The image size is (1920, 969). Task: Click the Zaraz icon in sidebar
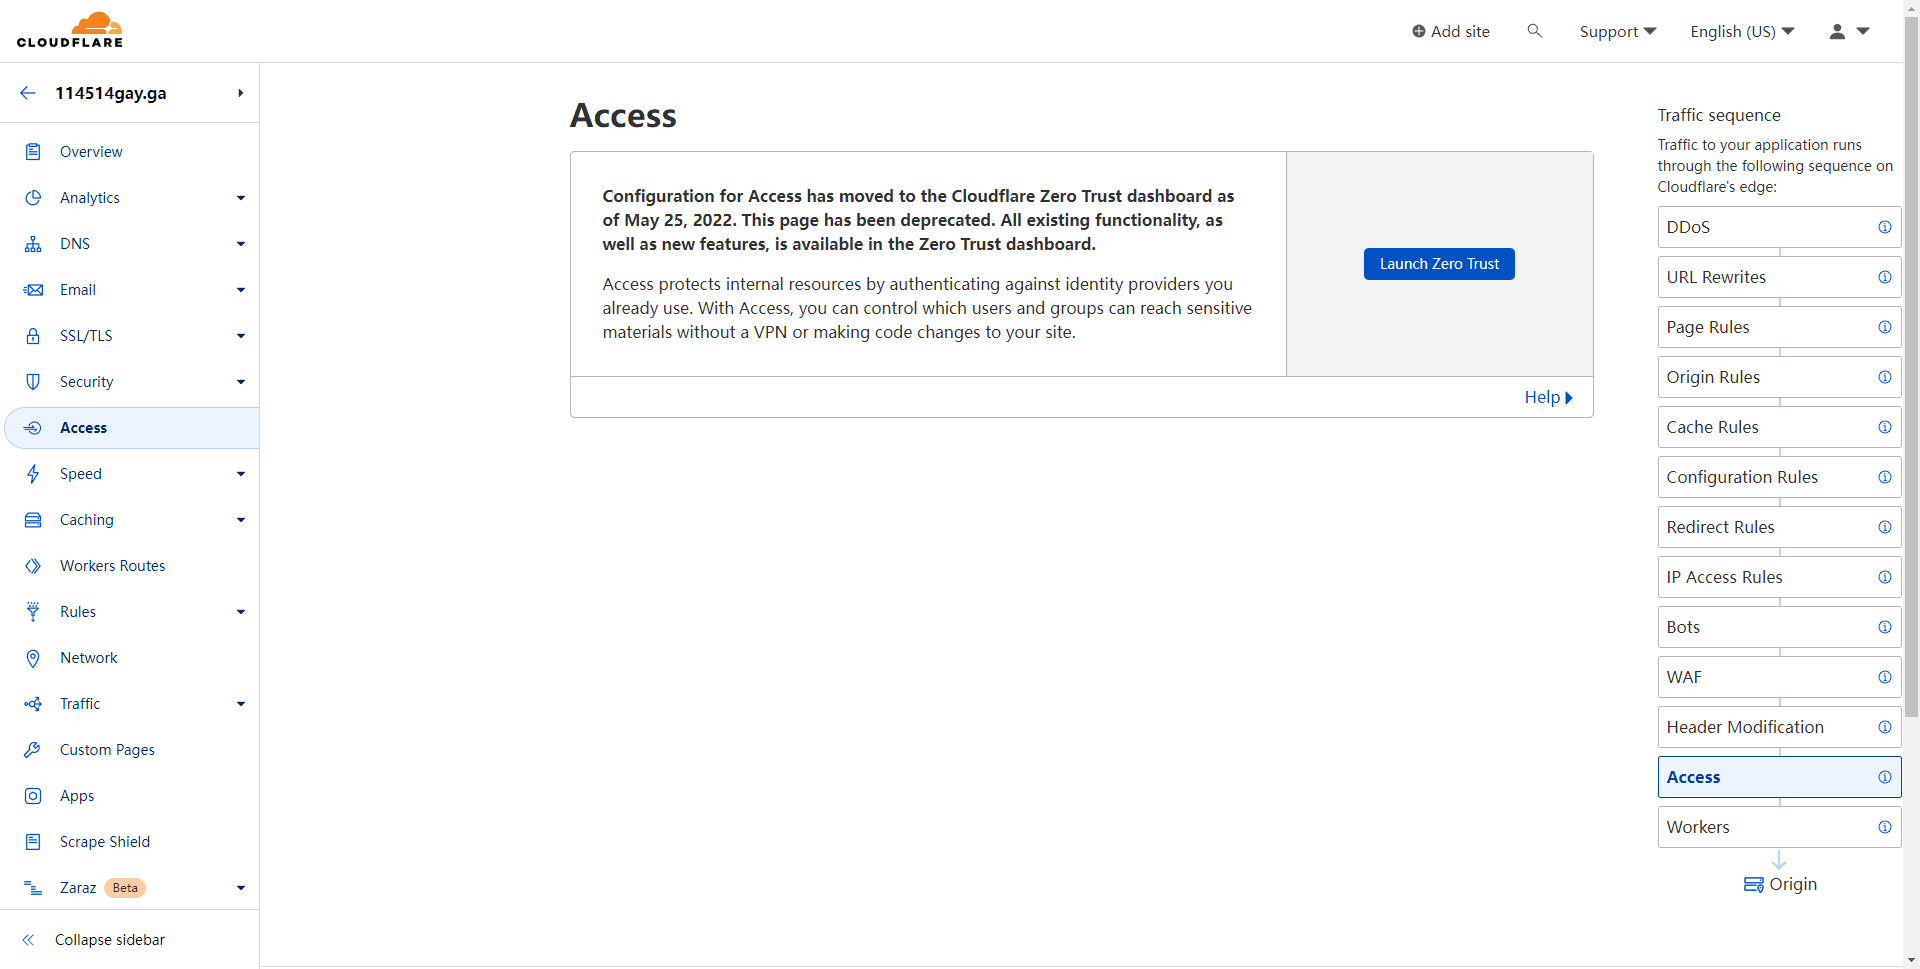(x=33, y=888)
